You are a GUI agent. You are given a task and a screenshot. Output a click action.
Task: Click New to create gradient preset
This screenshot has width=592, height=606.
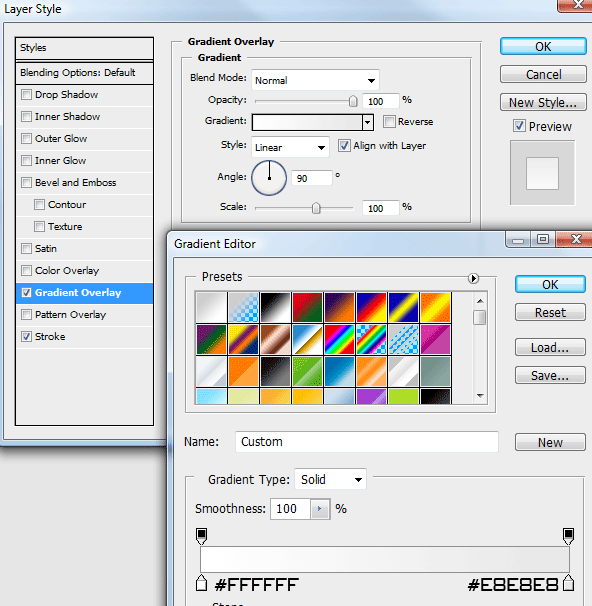pyautogui.click(x=550, y=442)
